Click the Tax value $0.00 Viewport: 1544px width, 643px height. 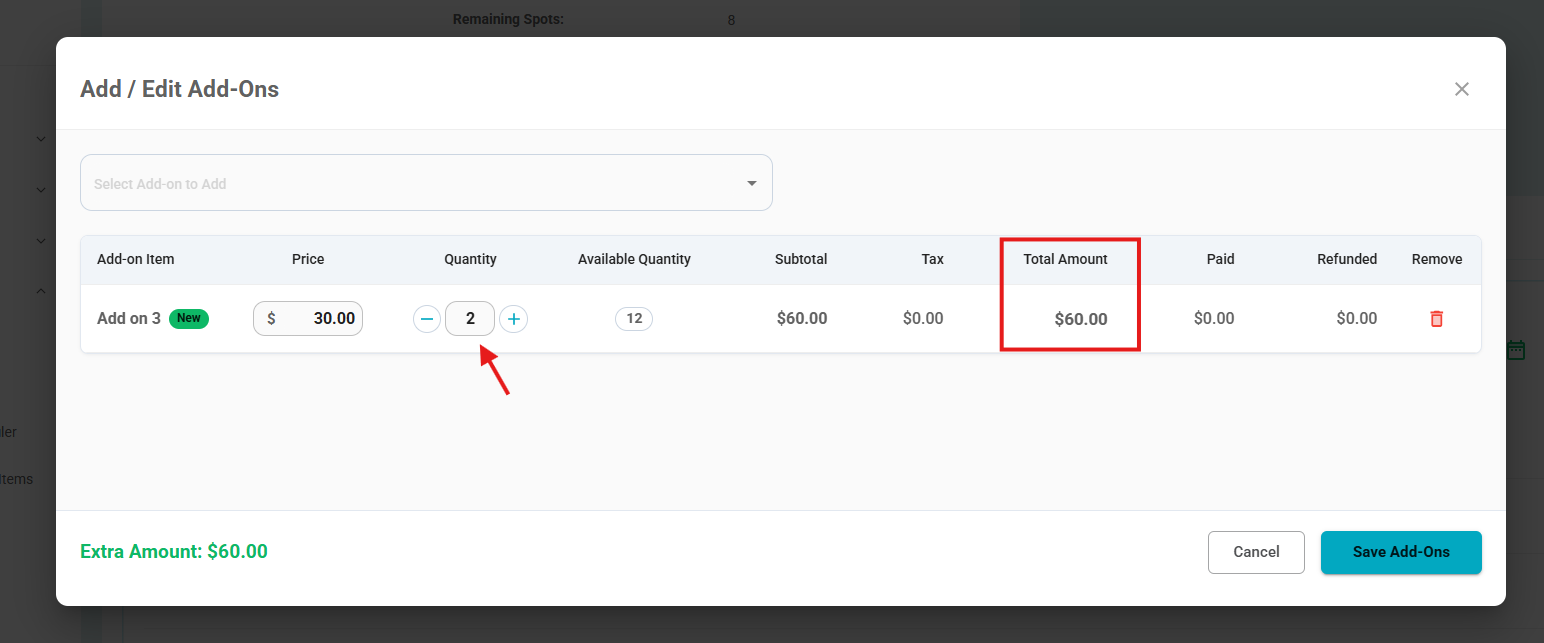(923, 318)
